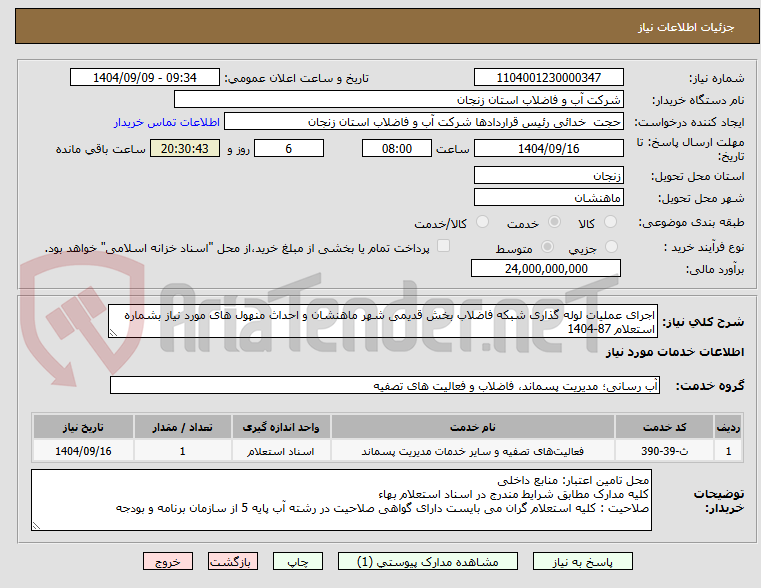The width and height of the screenshot is (761, 588).
Task: Click the remaining time countdown 20:30:43
Action: 185,148
